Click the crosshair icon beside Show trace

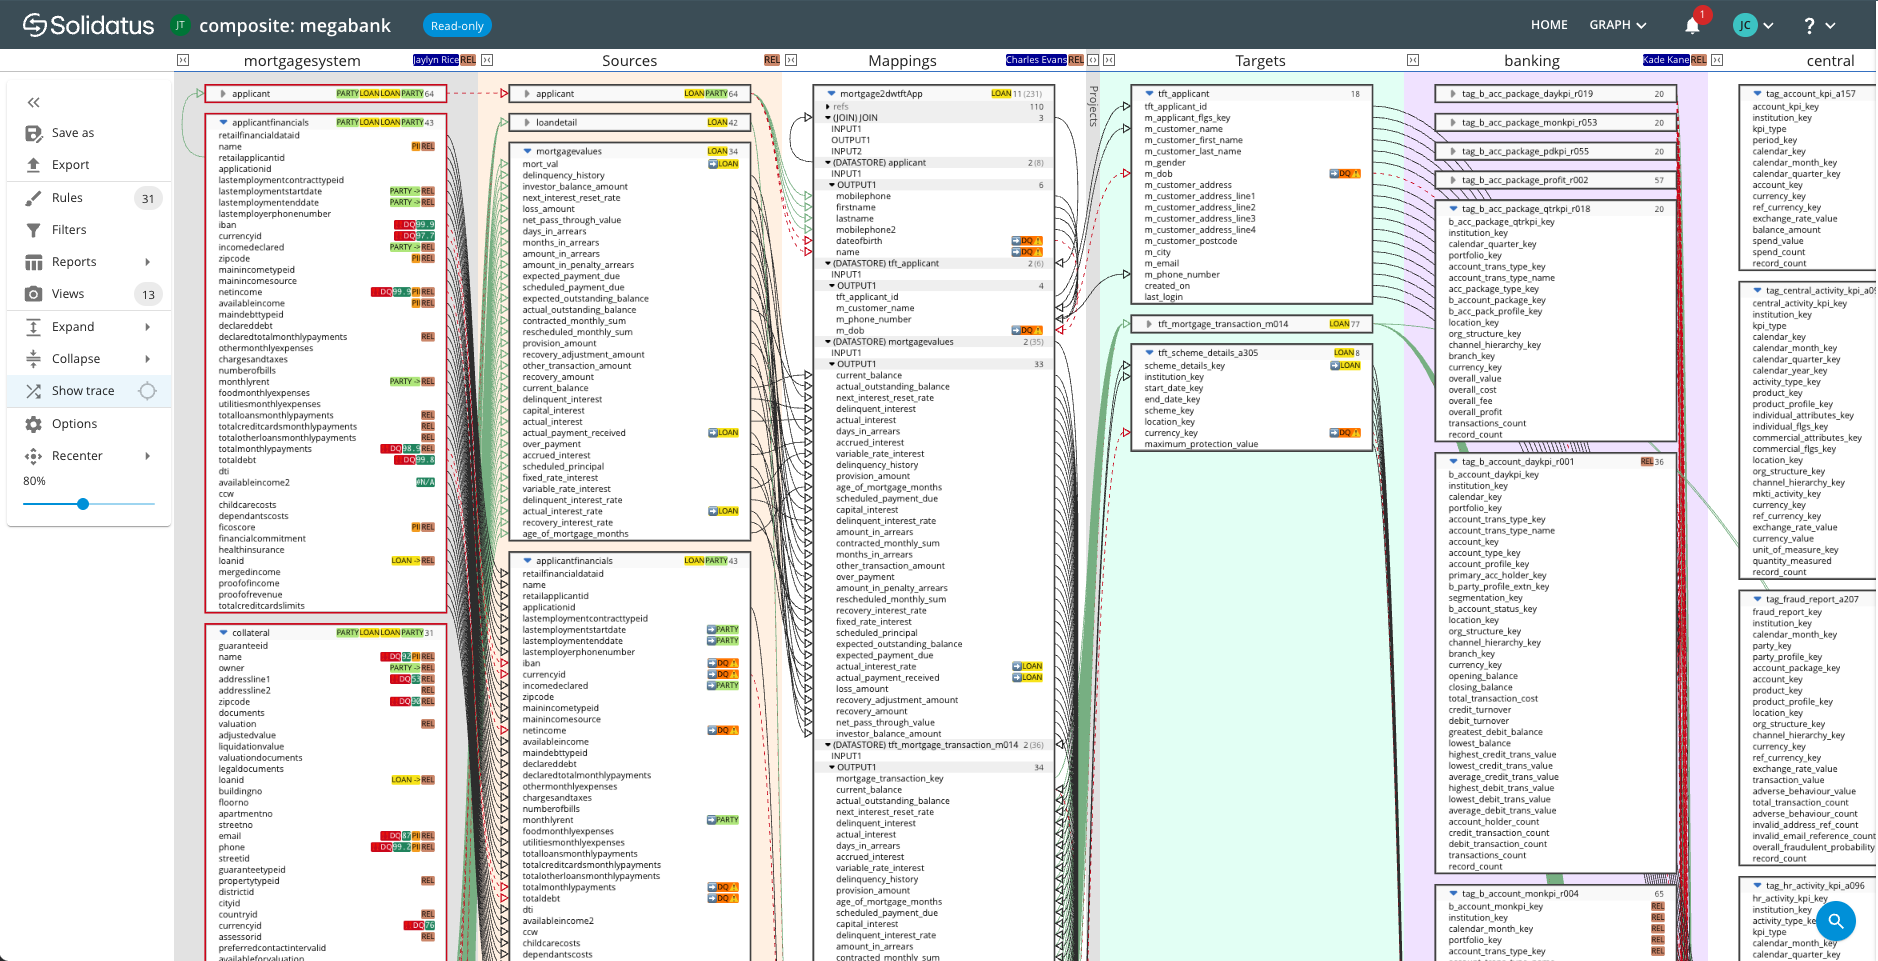pos(147,391)
